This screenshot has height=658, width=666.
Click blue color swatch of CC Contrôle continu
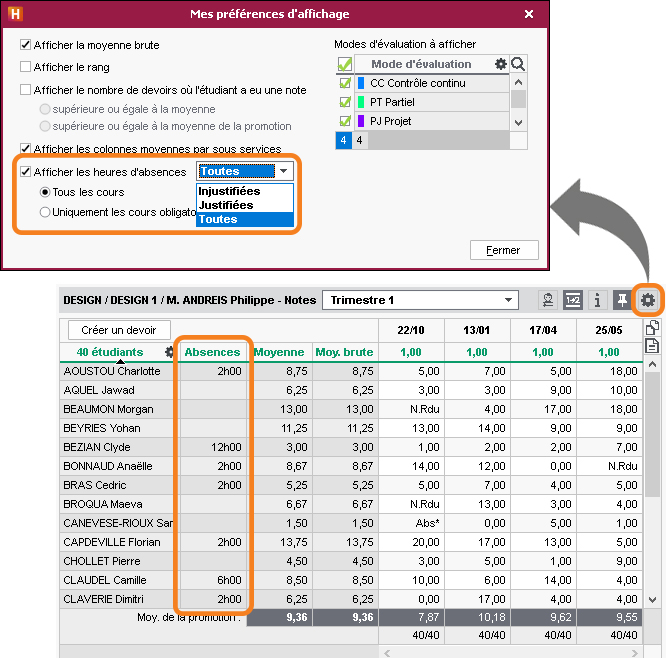[x=361, y=83]
